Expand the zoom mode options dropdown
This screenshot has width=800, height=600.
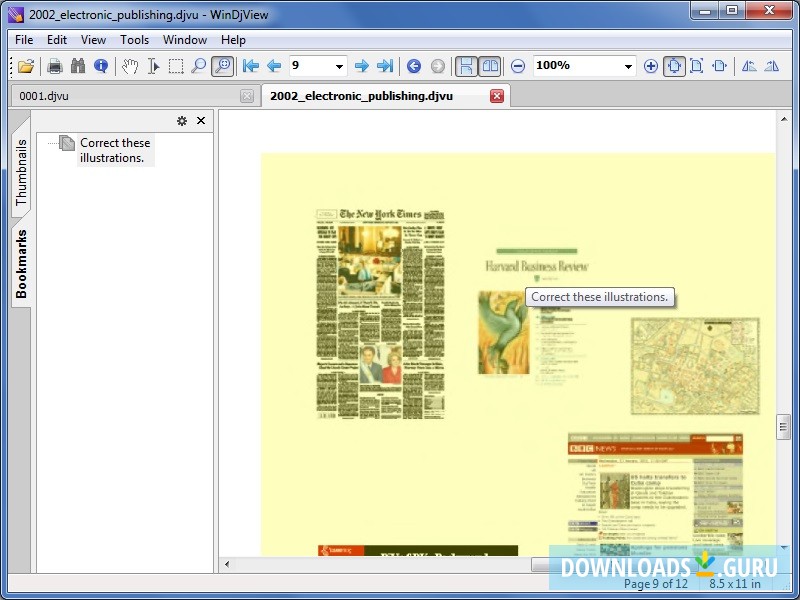tap(629, 65)
